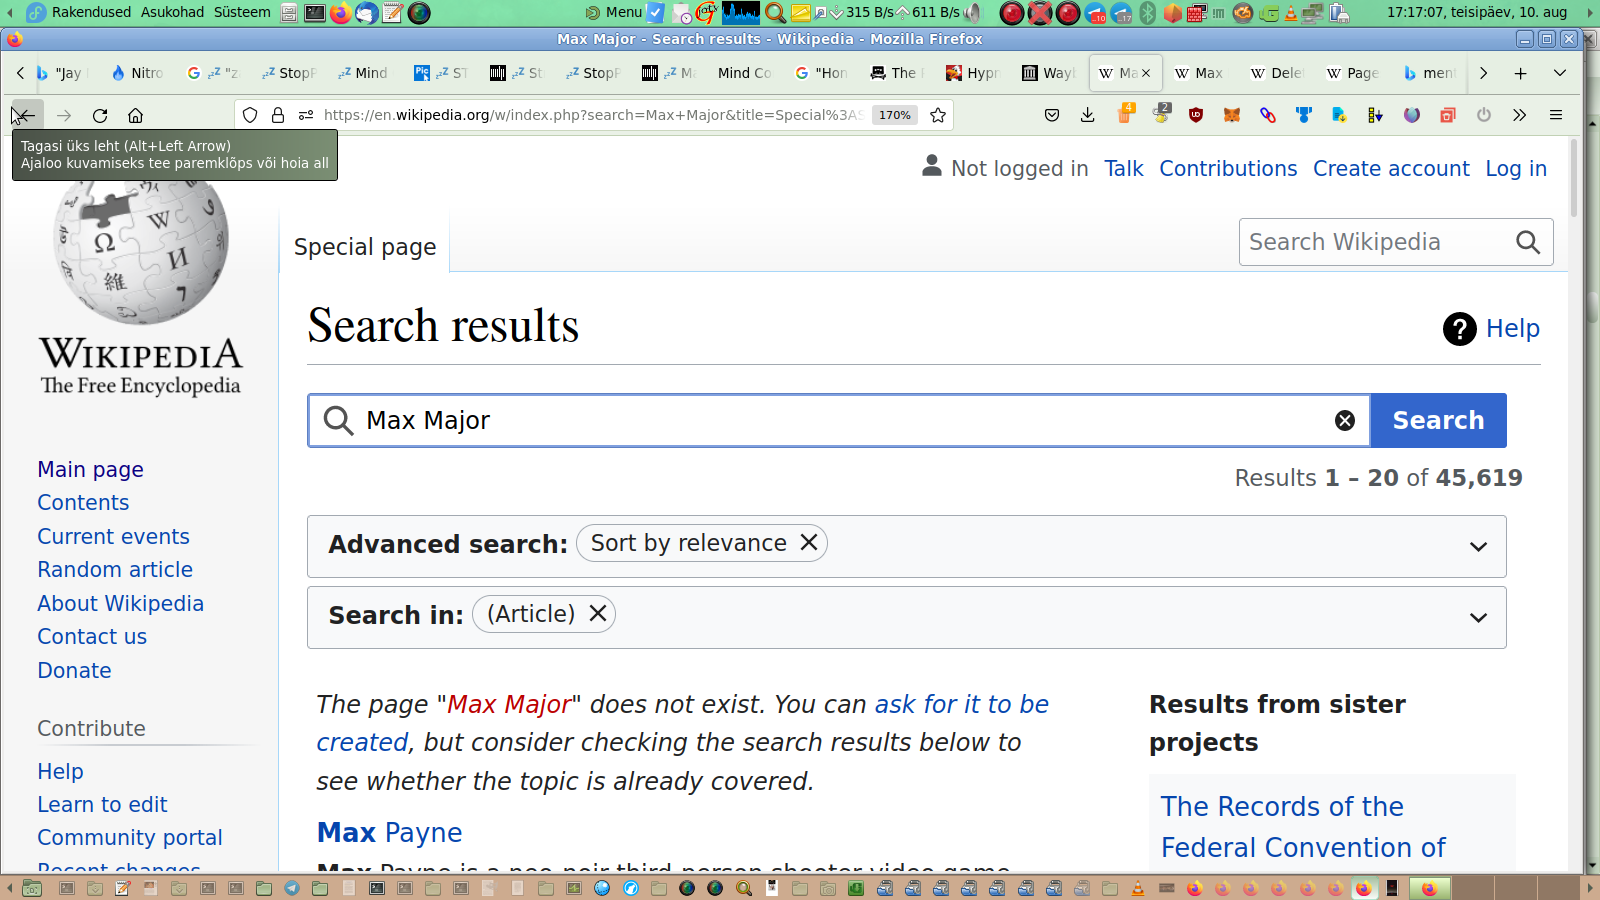Click the Home icon in navigation bar
This screenshot has height=900, width=1600.
[136, 115]
